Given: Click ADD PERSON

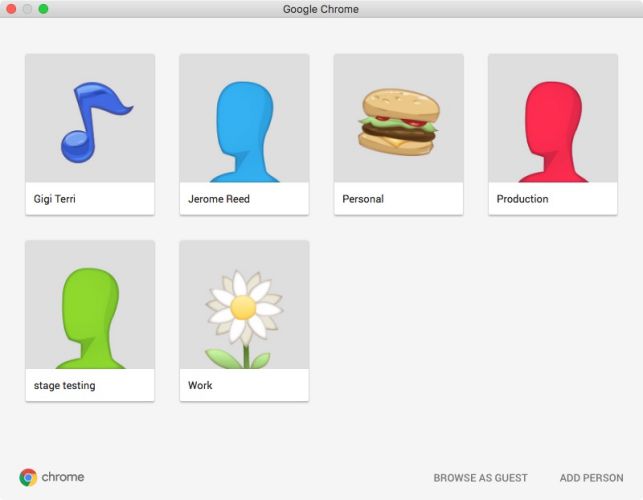Looking at the screenshot, I should 591,478.
